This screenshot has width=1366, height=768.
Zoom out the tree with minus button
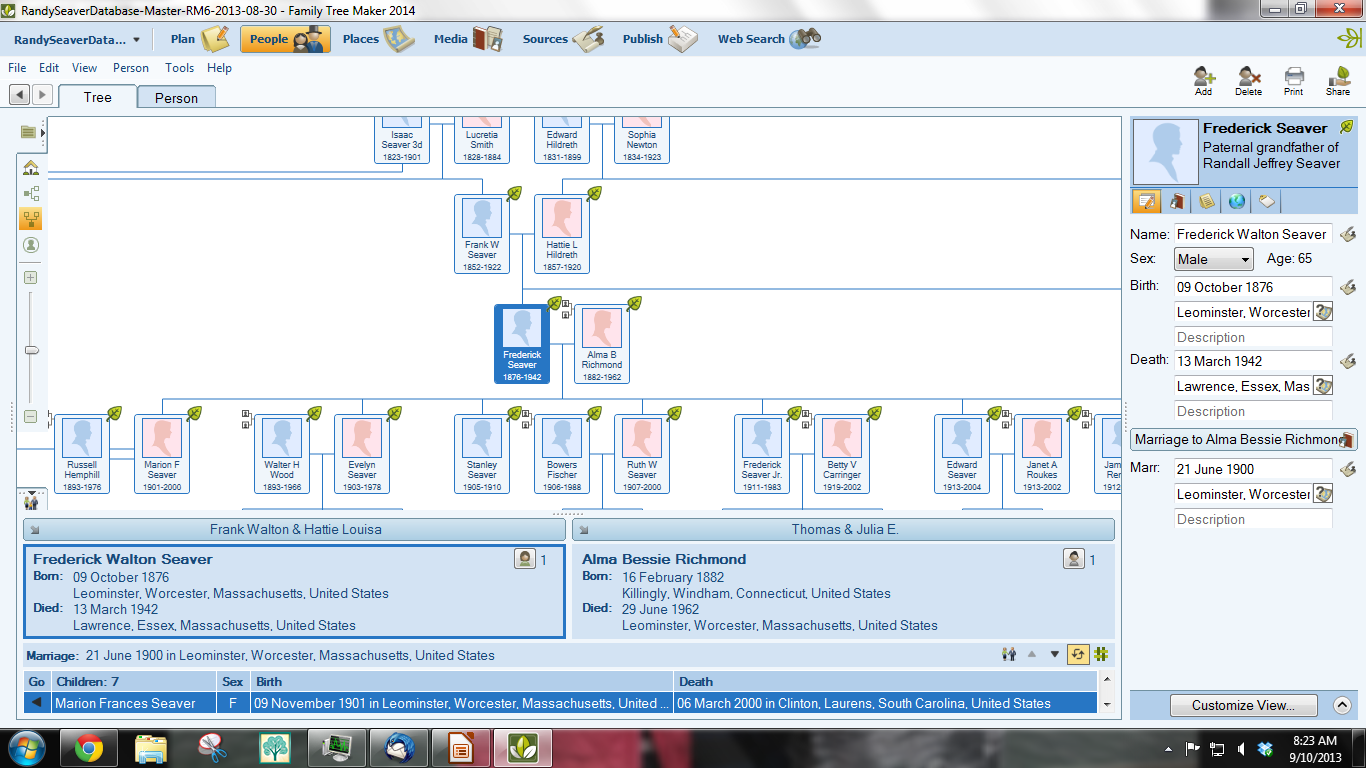click(x=31, y=416)
